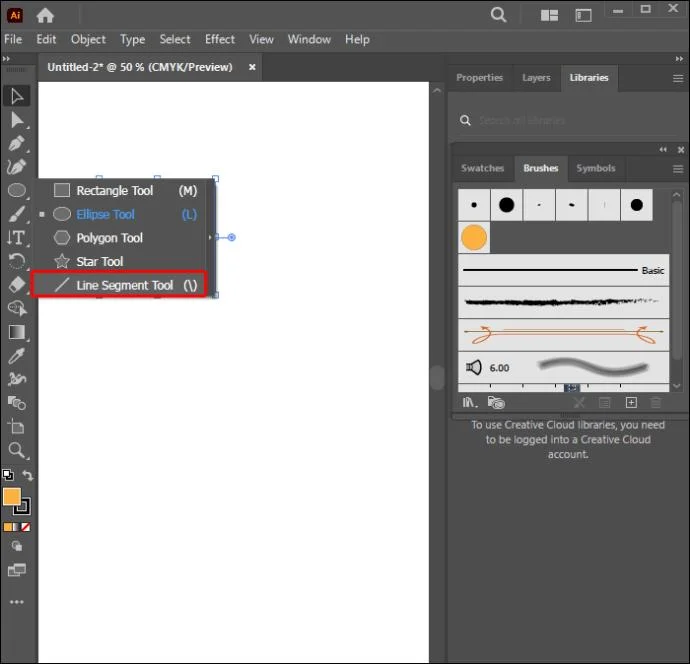Open the Search magnifier in title bar

(x=498, y=15)
